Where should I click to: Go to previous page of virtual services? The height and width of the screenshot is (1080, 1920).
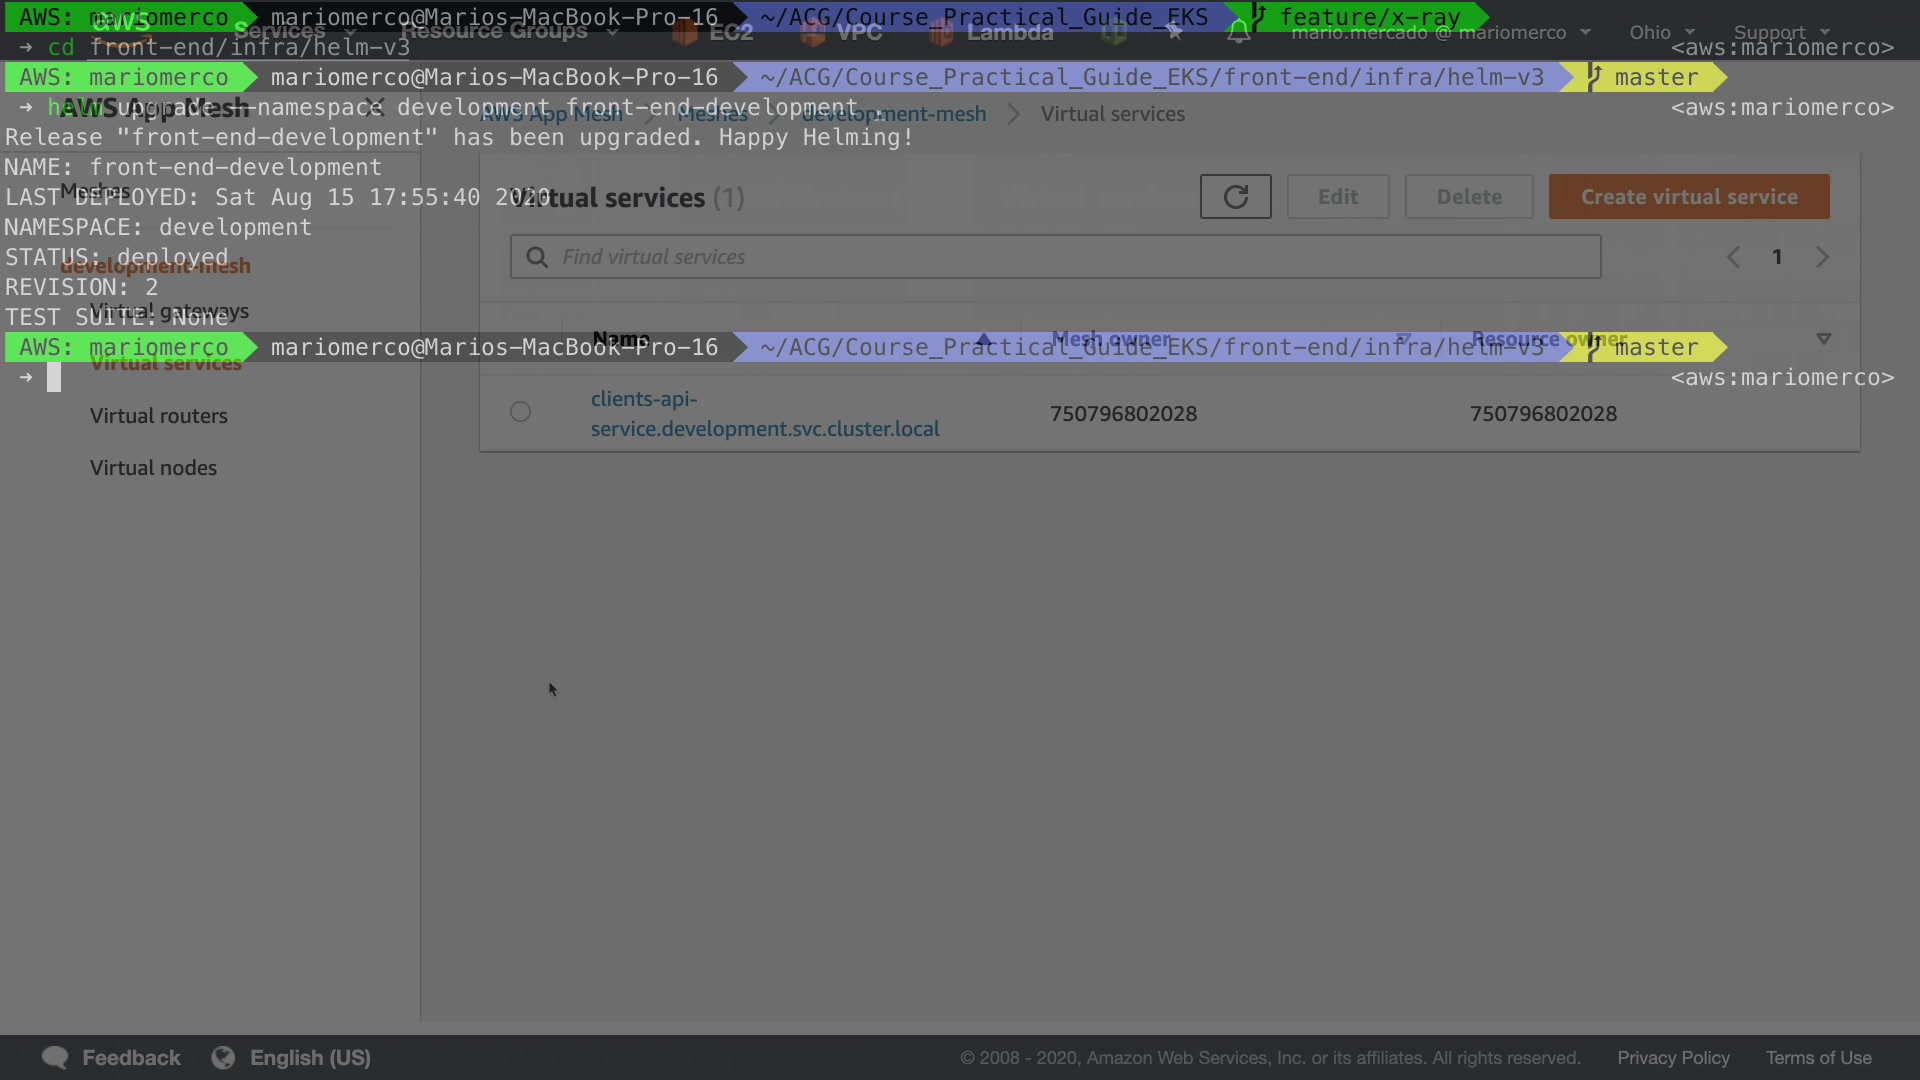pyautogui.click(x=1733, y=257)
